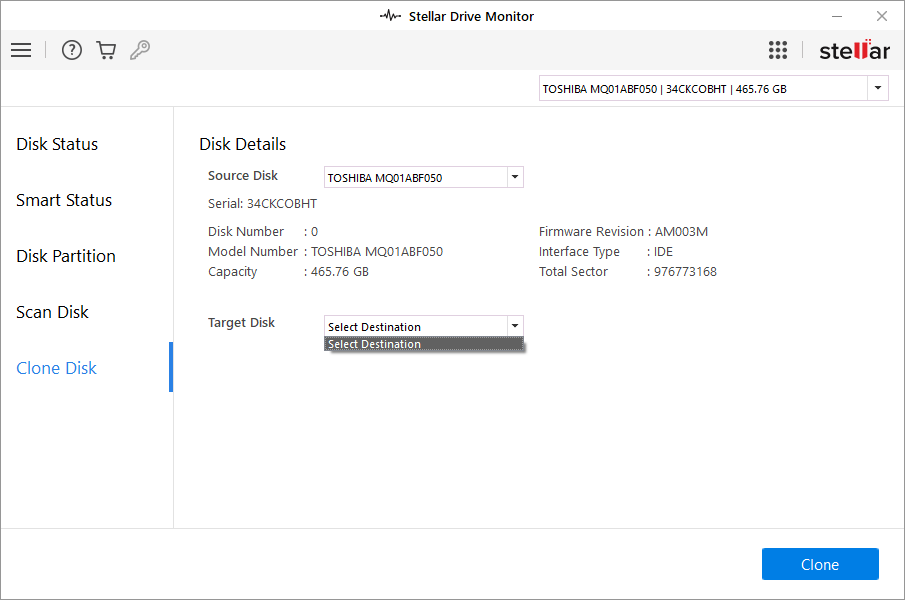Click the Firmware Revision value AM003M
Screen dimensions: 905x600
click(x=681, y=231)
